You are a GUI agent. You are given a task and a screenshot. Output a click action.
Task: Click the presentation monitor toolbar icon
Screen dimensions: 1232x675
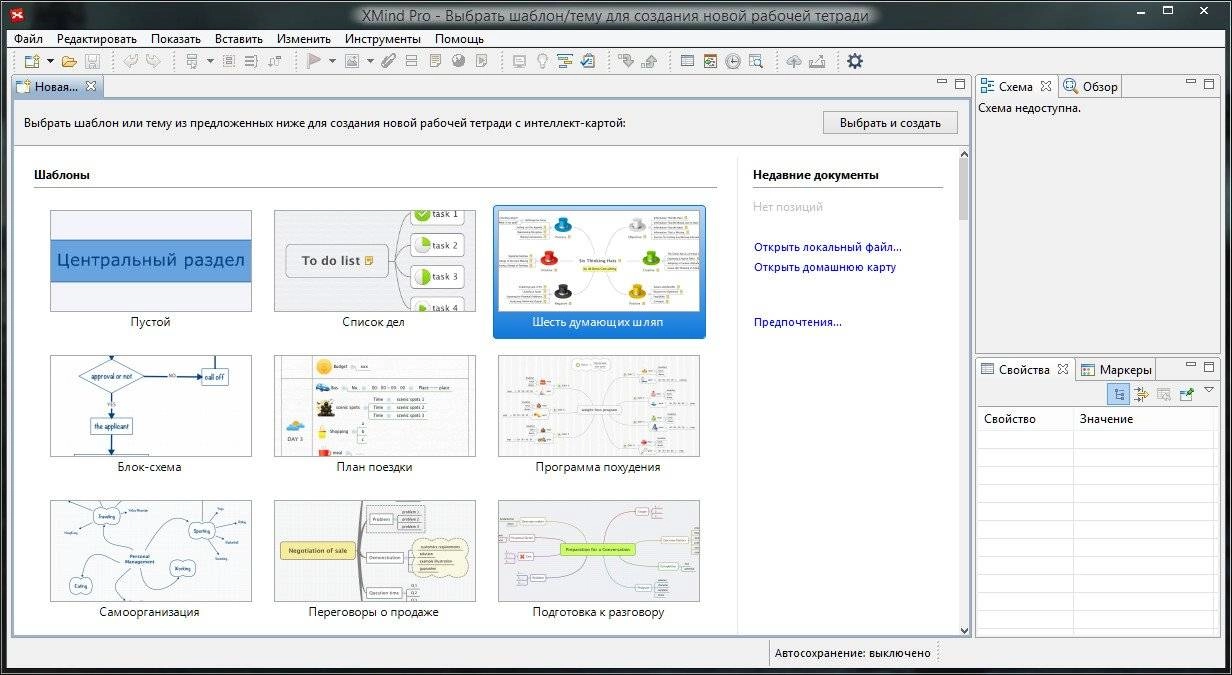click(x=520, y=61)
